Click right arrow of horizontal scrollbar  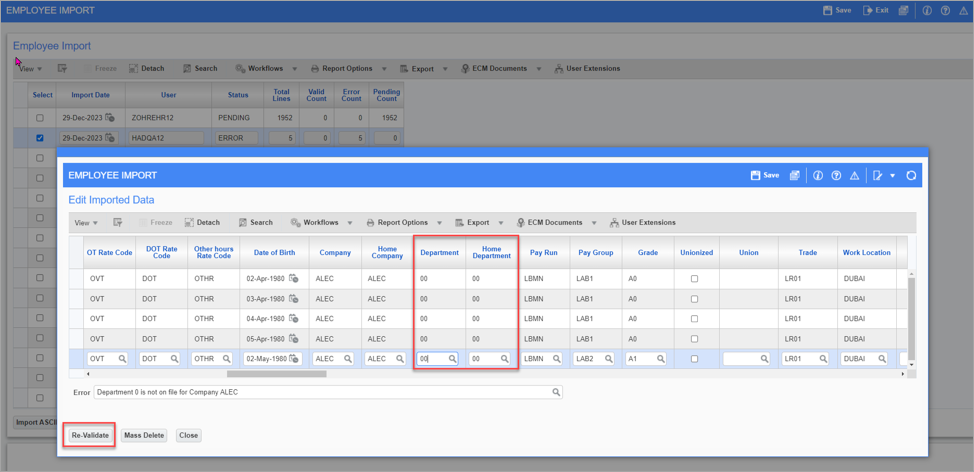click(903, 374)
